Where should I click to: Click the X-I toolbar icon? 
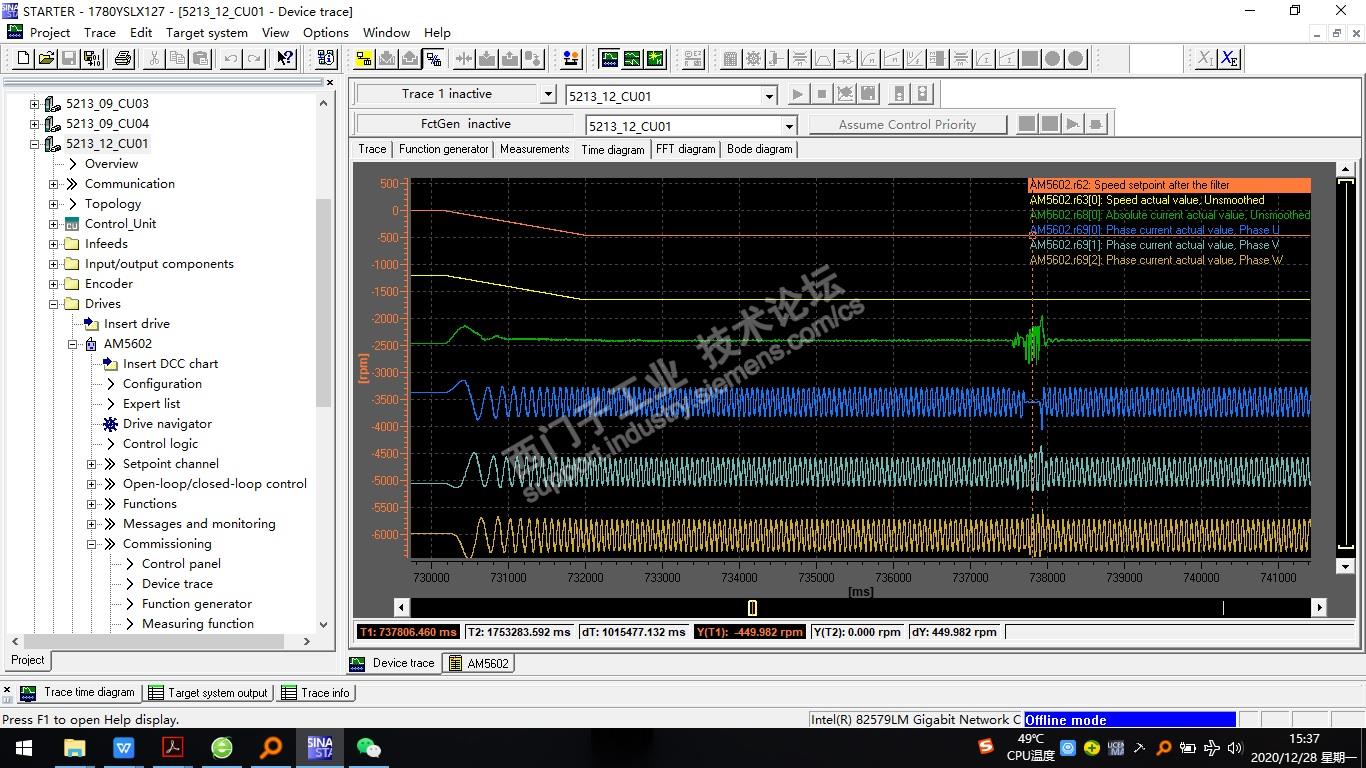(1205, 59)
